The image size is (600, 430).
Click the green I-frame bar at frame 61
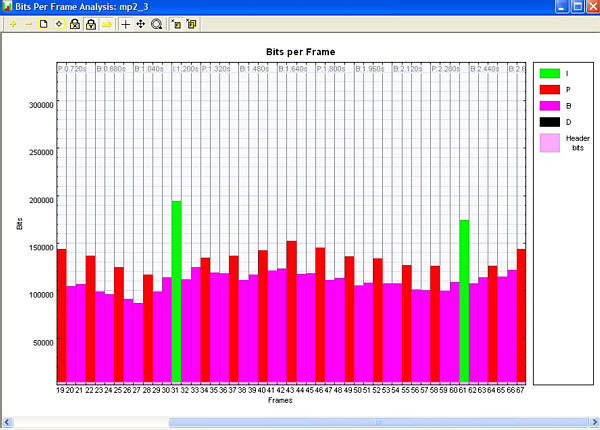pyautogui.click(x=464, y=300)
